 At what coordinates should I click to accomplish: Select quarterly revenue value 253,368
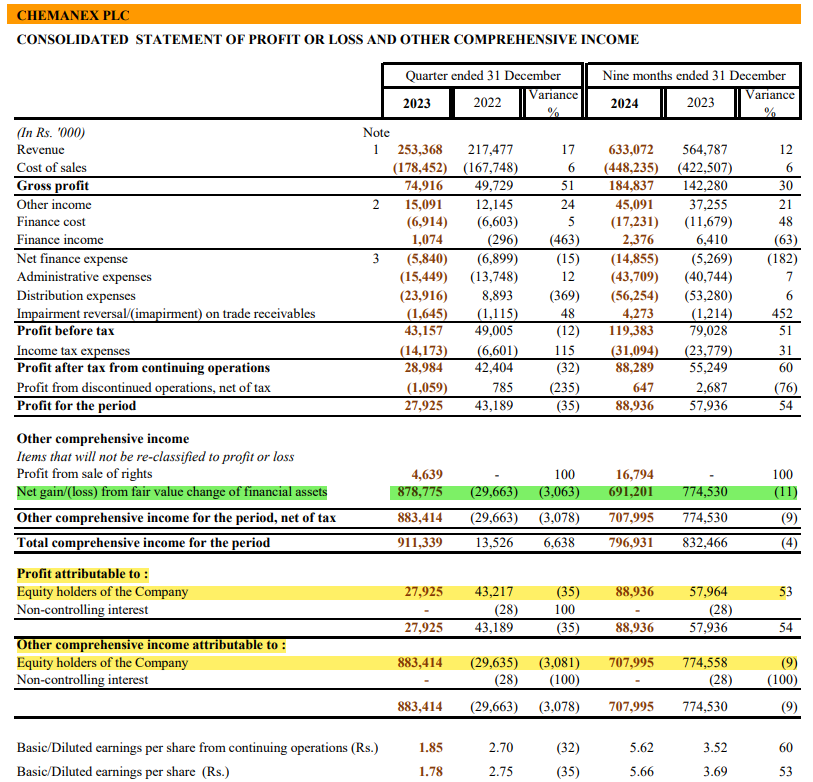[x=420, y=150]
